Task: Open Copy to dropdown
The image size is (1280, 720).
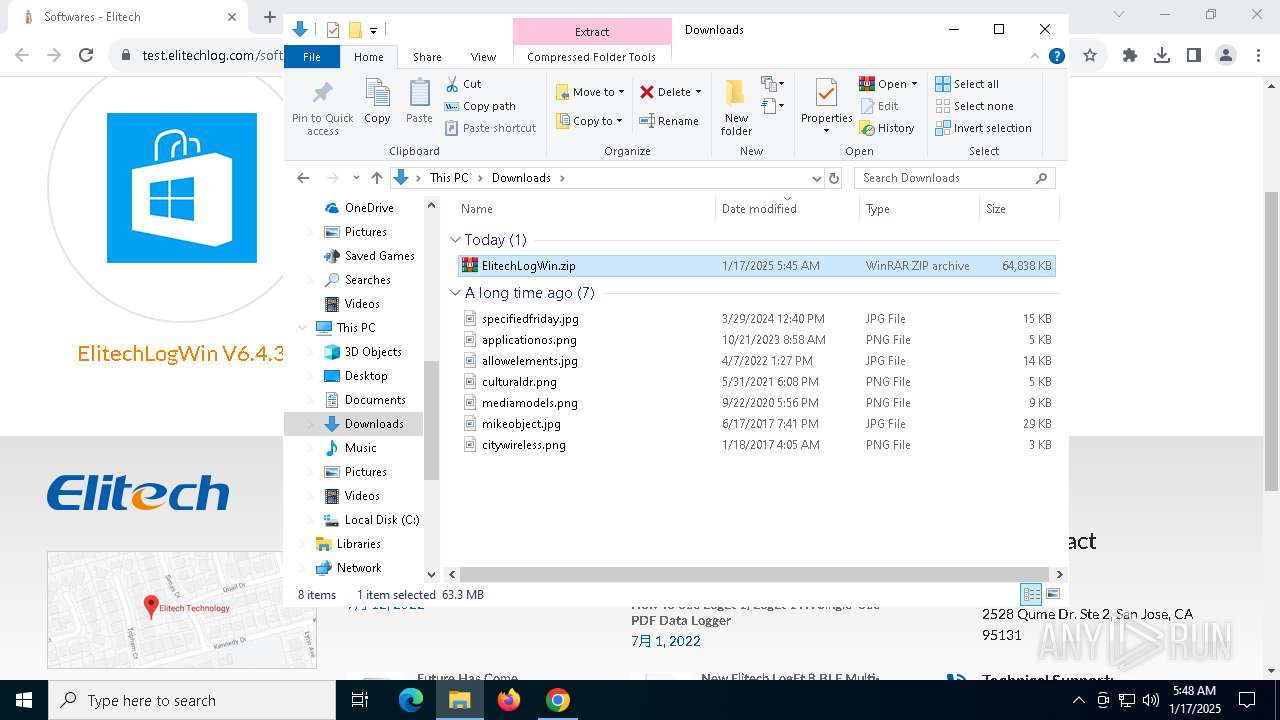Action: coord(589,121)
